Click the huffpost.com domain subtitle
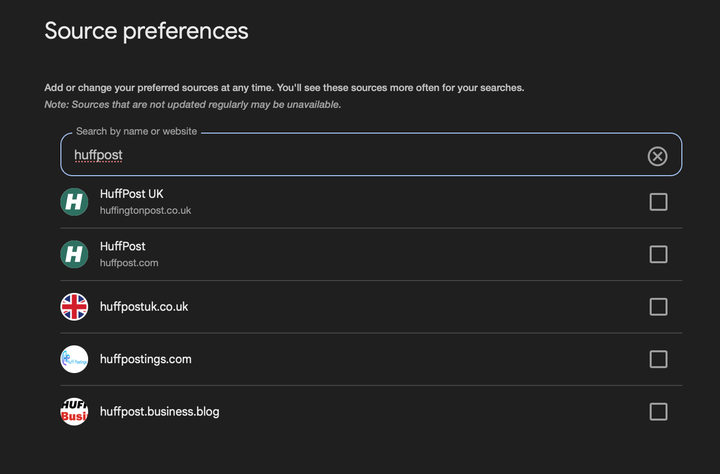Viewport: 720px width, 474px height. pos(129,263)
